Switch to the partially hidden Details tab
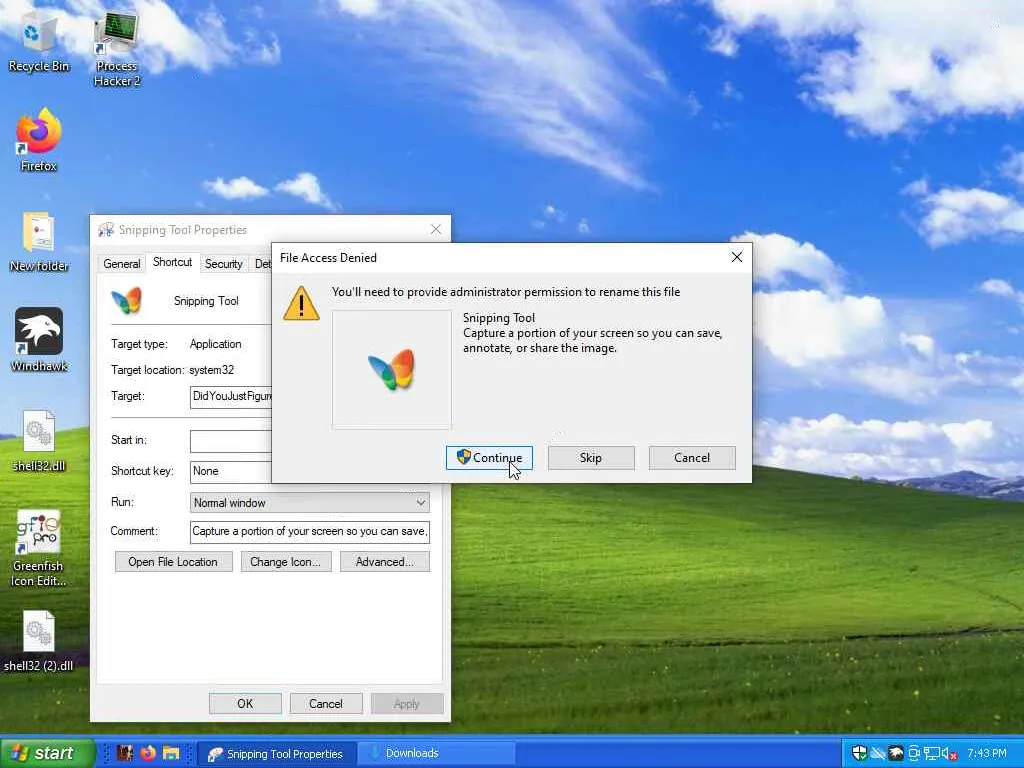Screen dimensions: 1024x768 point(262,264)
